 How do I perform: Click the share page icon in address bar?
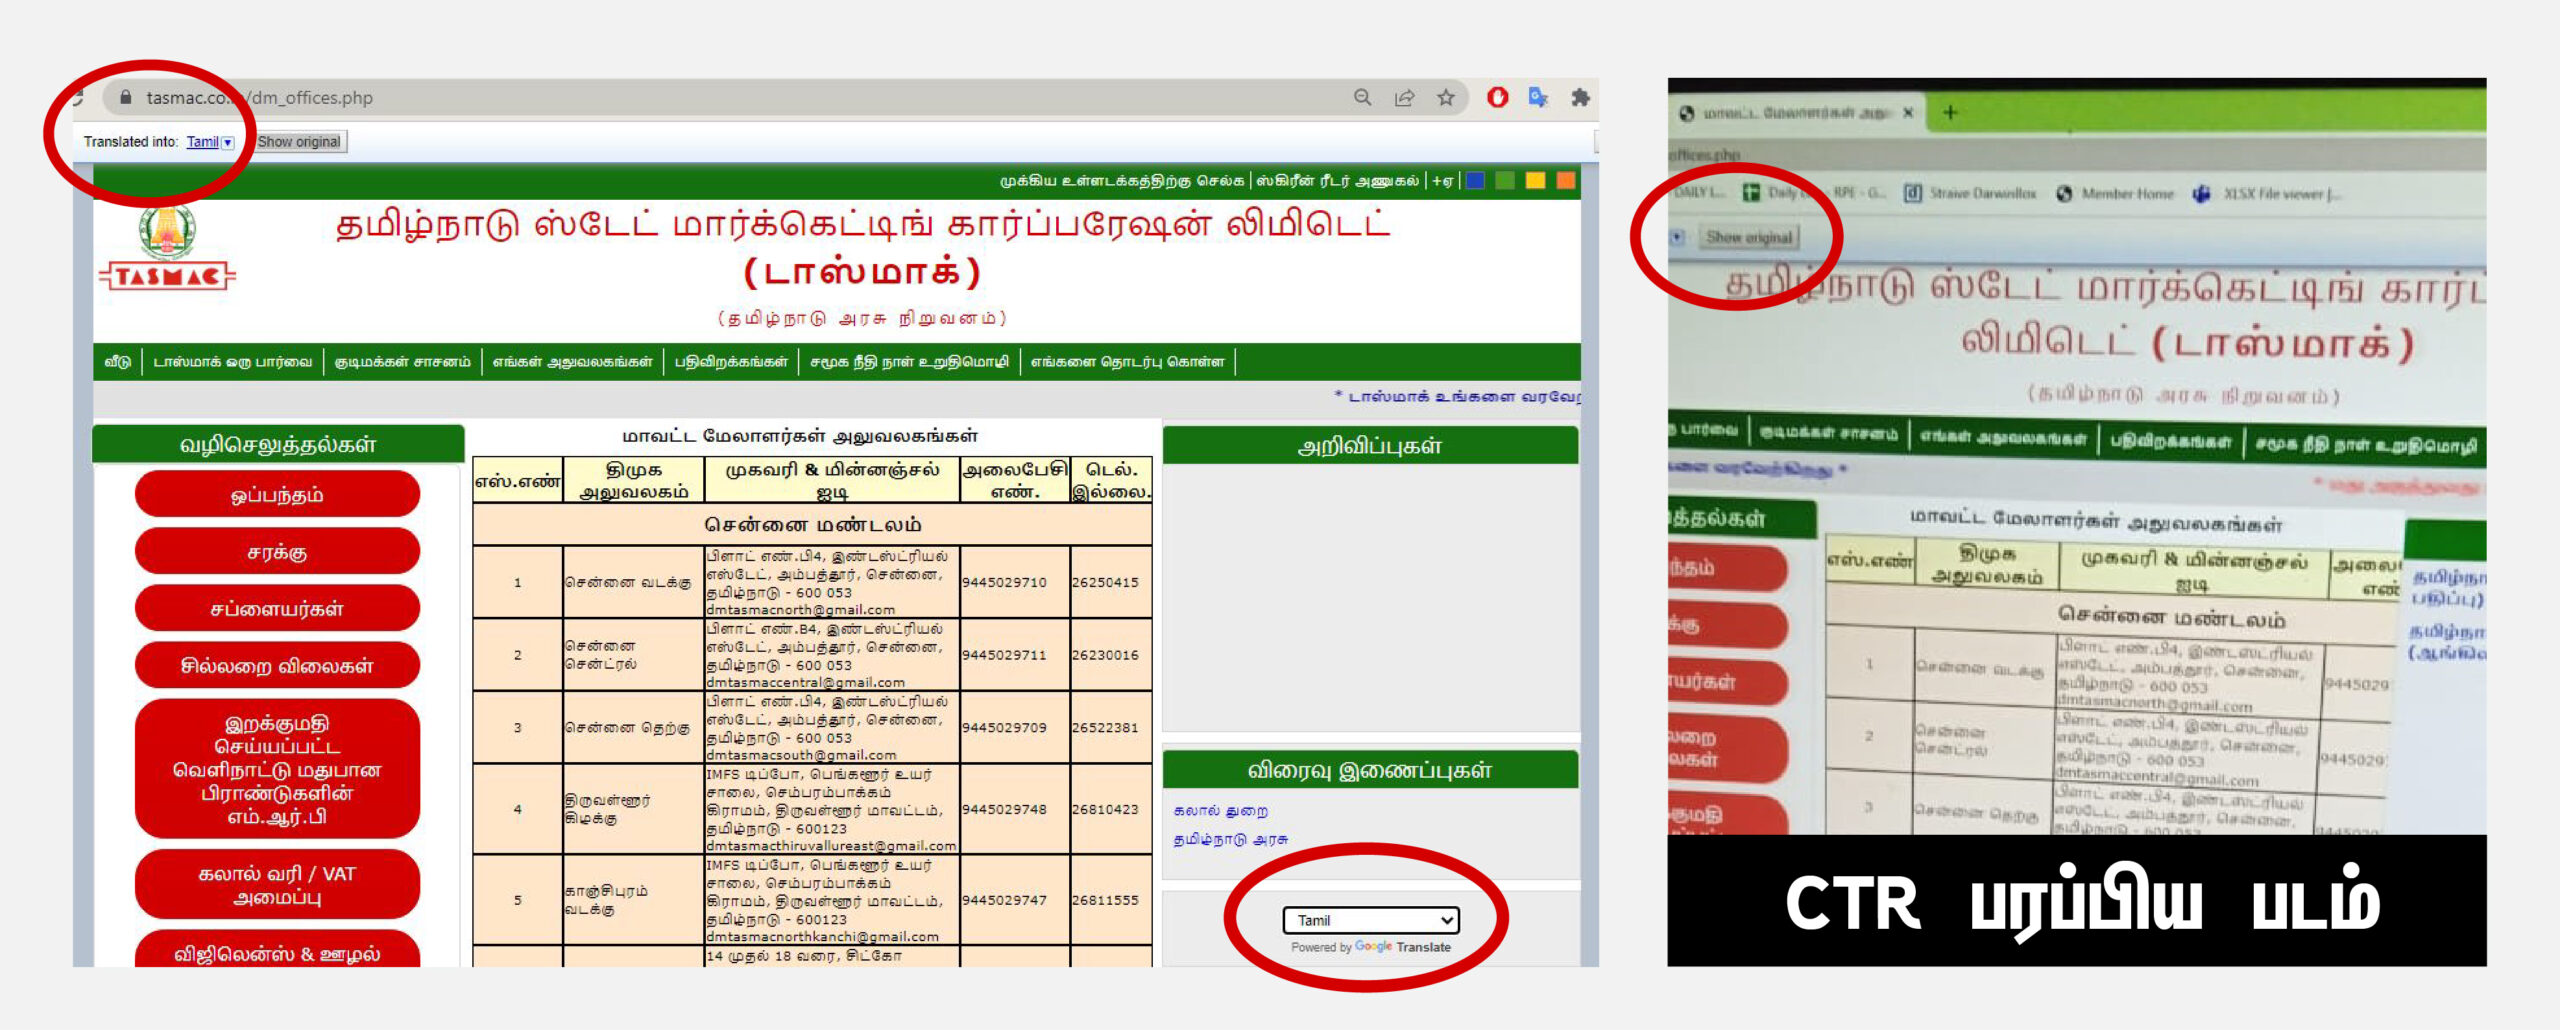pos(1404,97)
